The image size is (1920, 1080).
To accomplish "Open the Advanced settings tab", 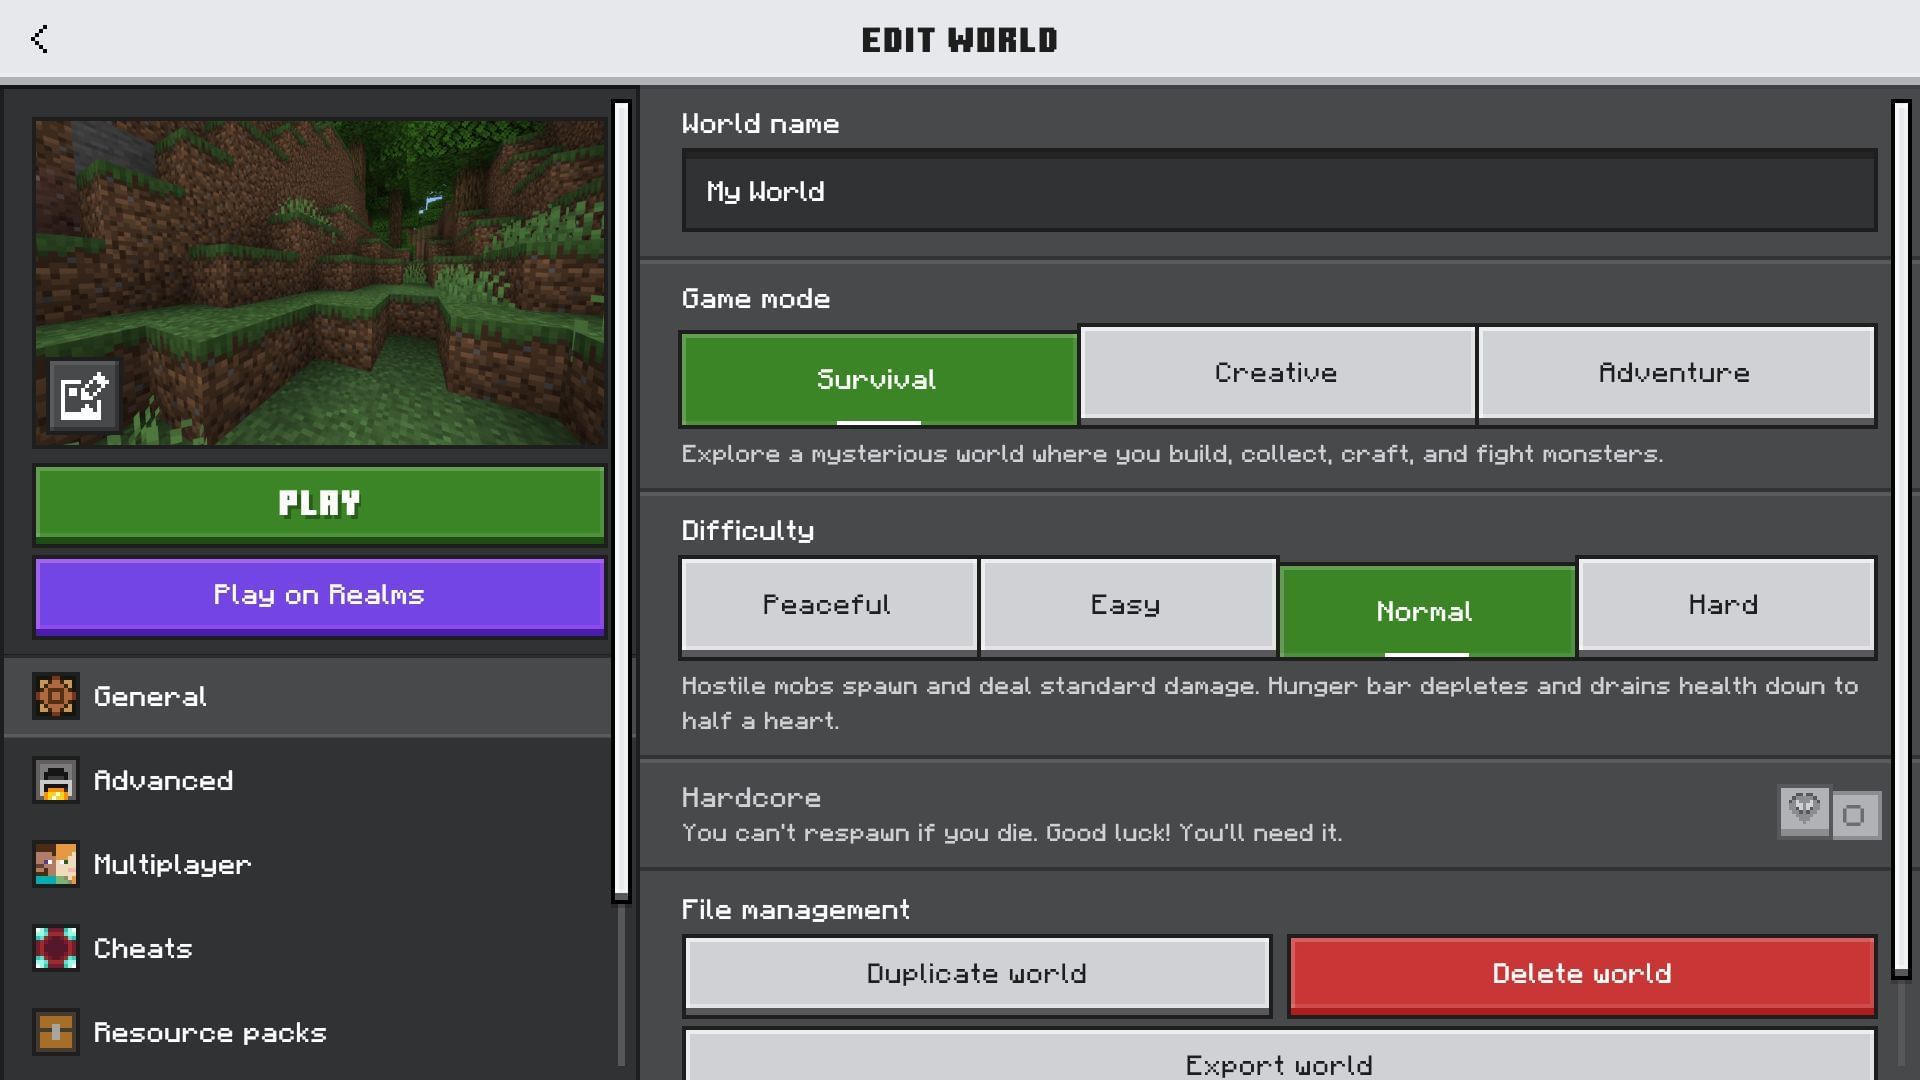I will 163,780.
